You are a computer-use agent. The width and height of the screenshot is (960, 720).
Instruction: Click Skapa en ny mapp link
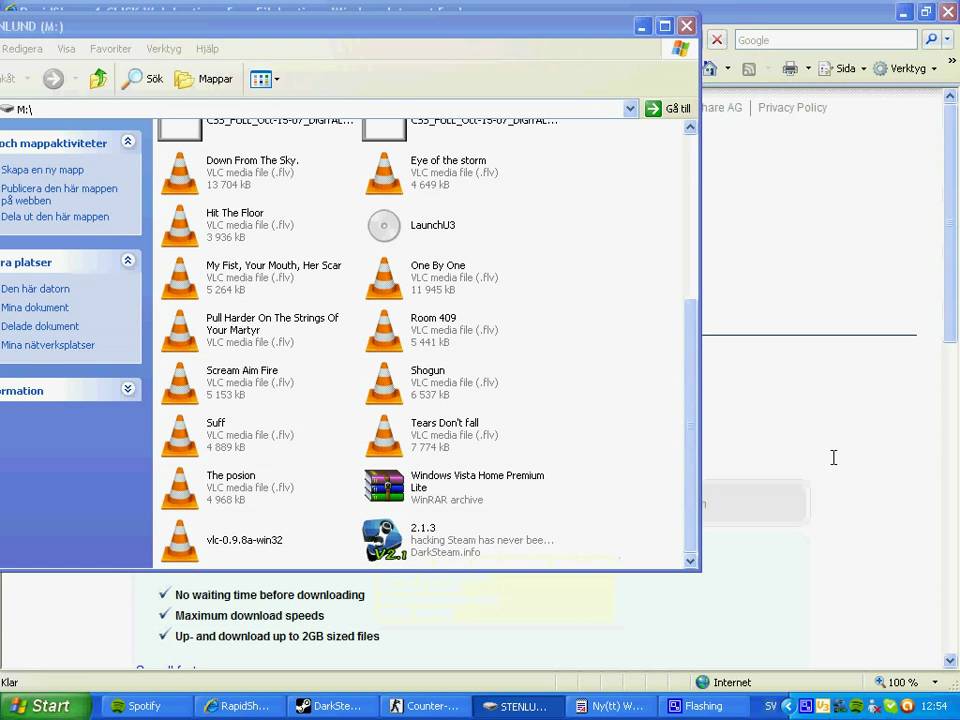pos(42,170)
